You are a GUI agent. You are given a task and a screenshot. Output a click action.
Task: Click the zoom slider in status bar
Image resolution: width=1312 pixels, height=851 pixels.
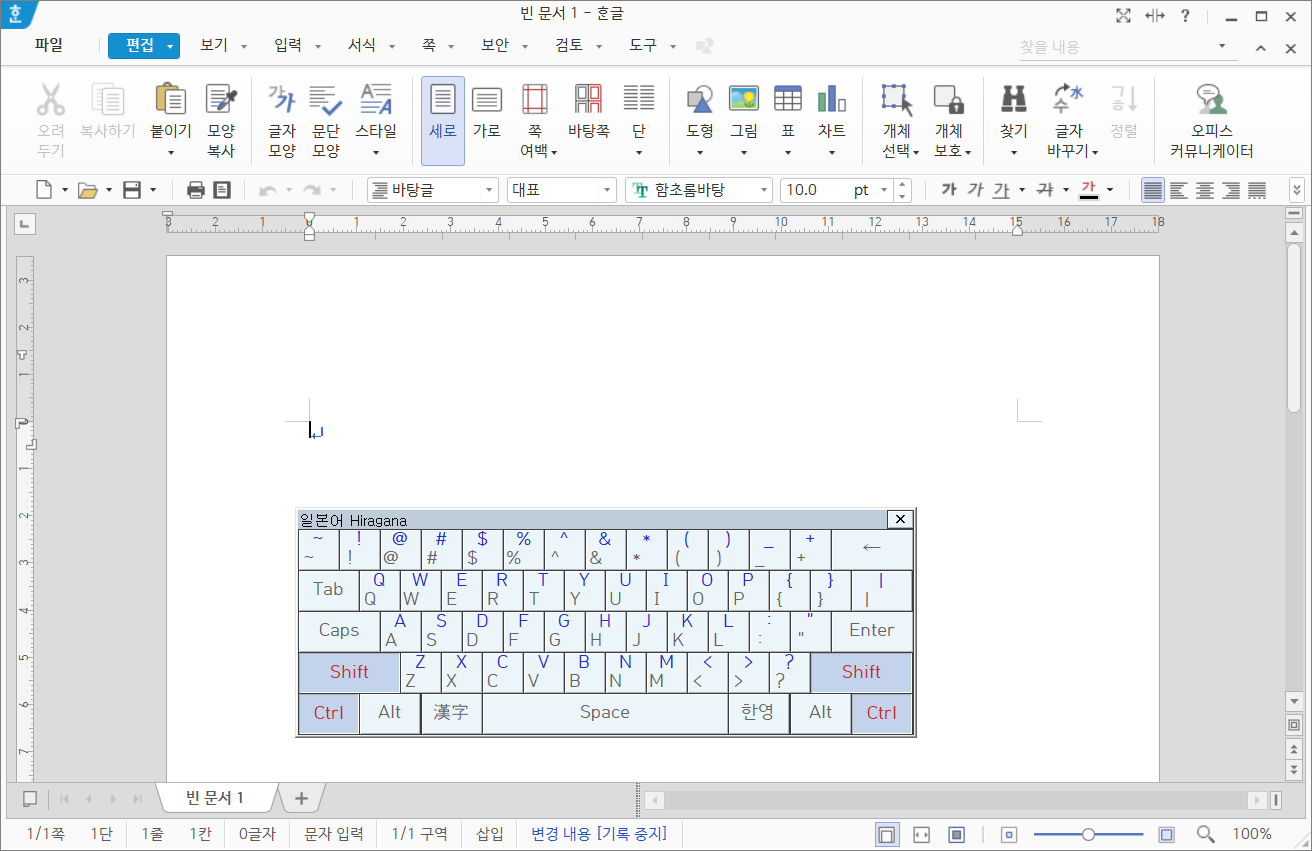[x=1088, y=834]
